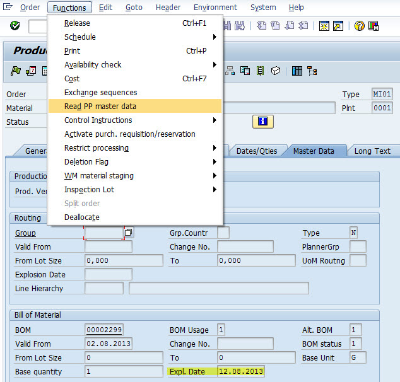Click the Group field search help icon
The height and width of the screenshot is (382, 400).
pos(129,232)
